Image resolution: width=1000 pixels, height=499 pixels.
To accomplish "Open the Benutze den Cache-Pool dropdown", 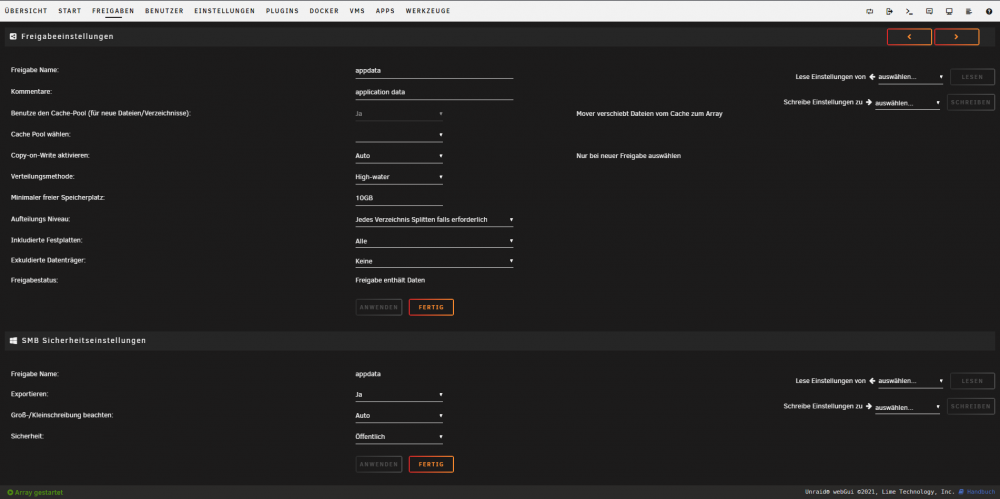I will (x=399, y=114).
